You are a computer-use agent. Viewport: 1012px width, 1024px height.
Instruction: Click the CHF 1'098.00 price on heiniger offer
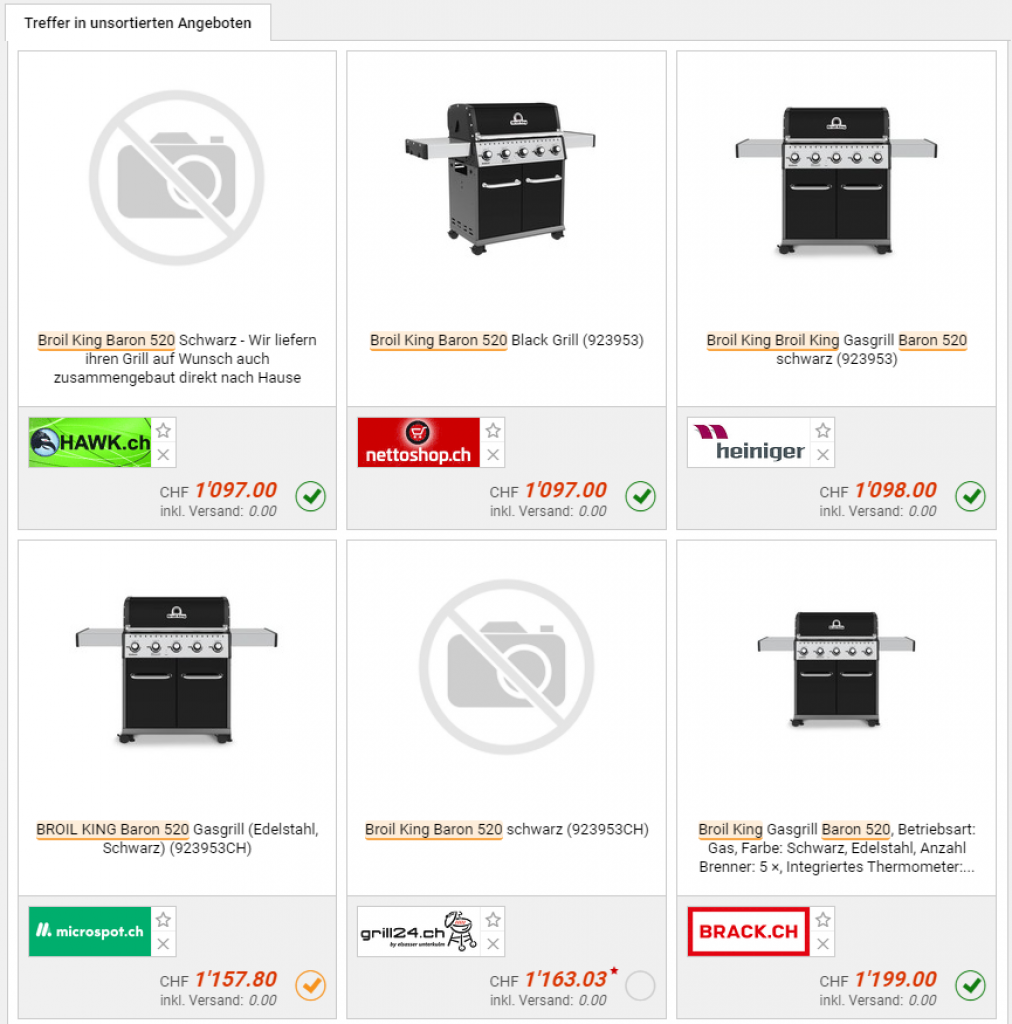[x=878, y=490]
